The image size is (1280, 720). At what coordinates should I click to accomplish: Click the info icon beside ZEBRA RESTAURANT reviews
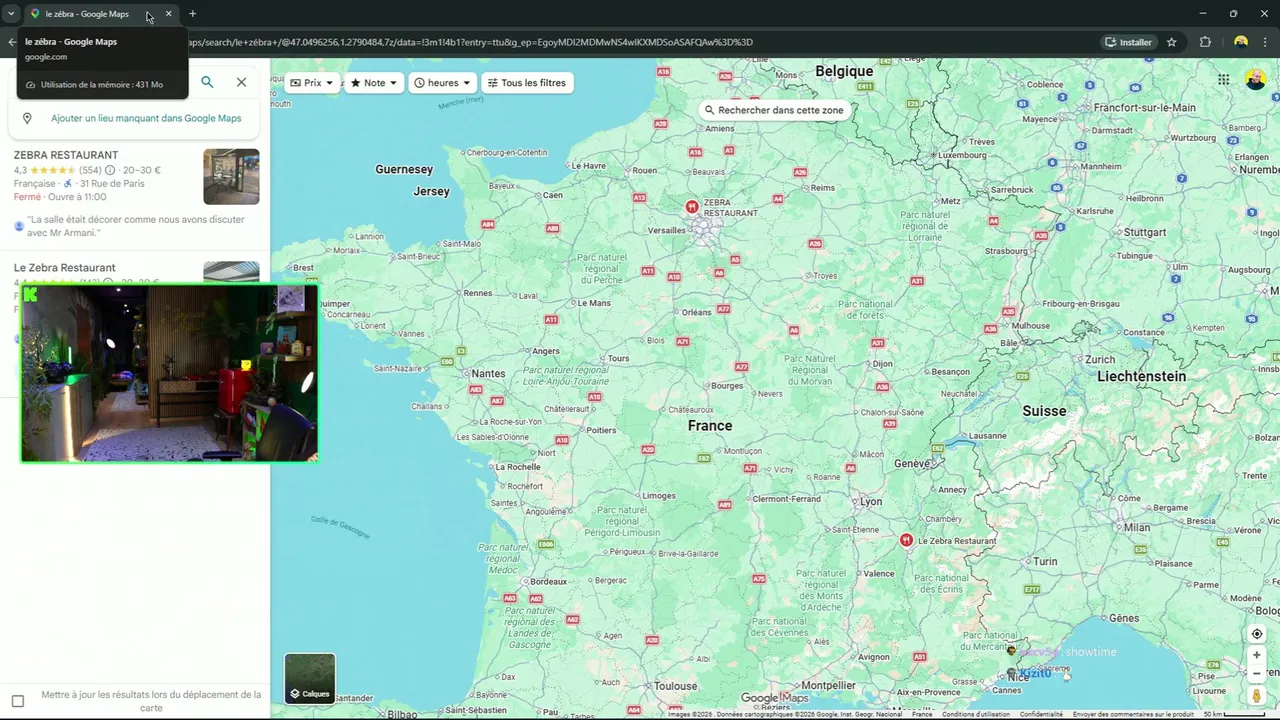[110, 170]
